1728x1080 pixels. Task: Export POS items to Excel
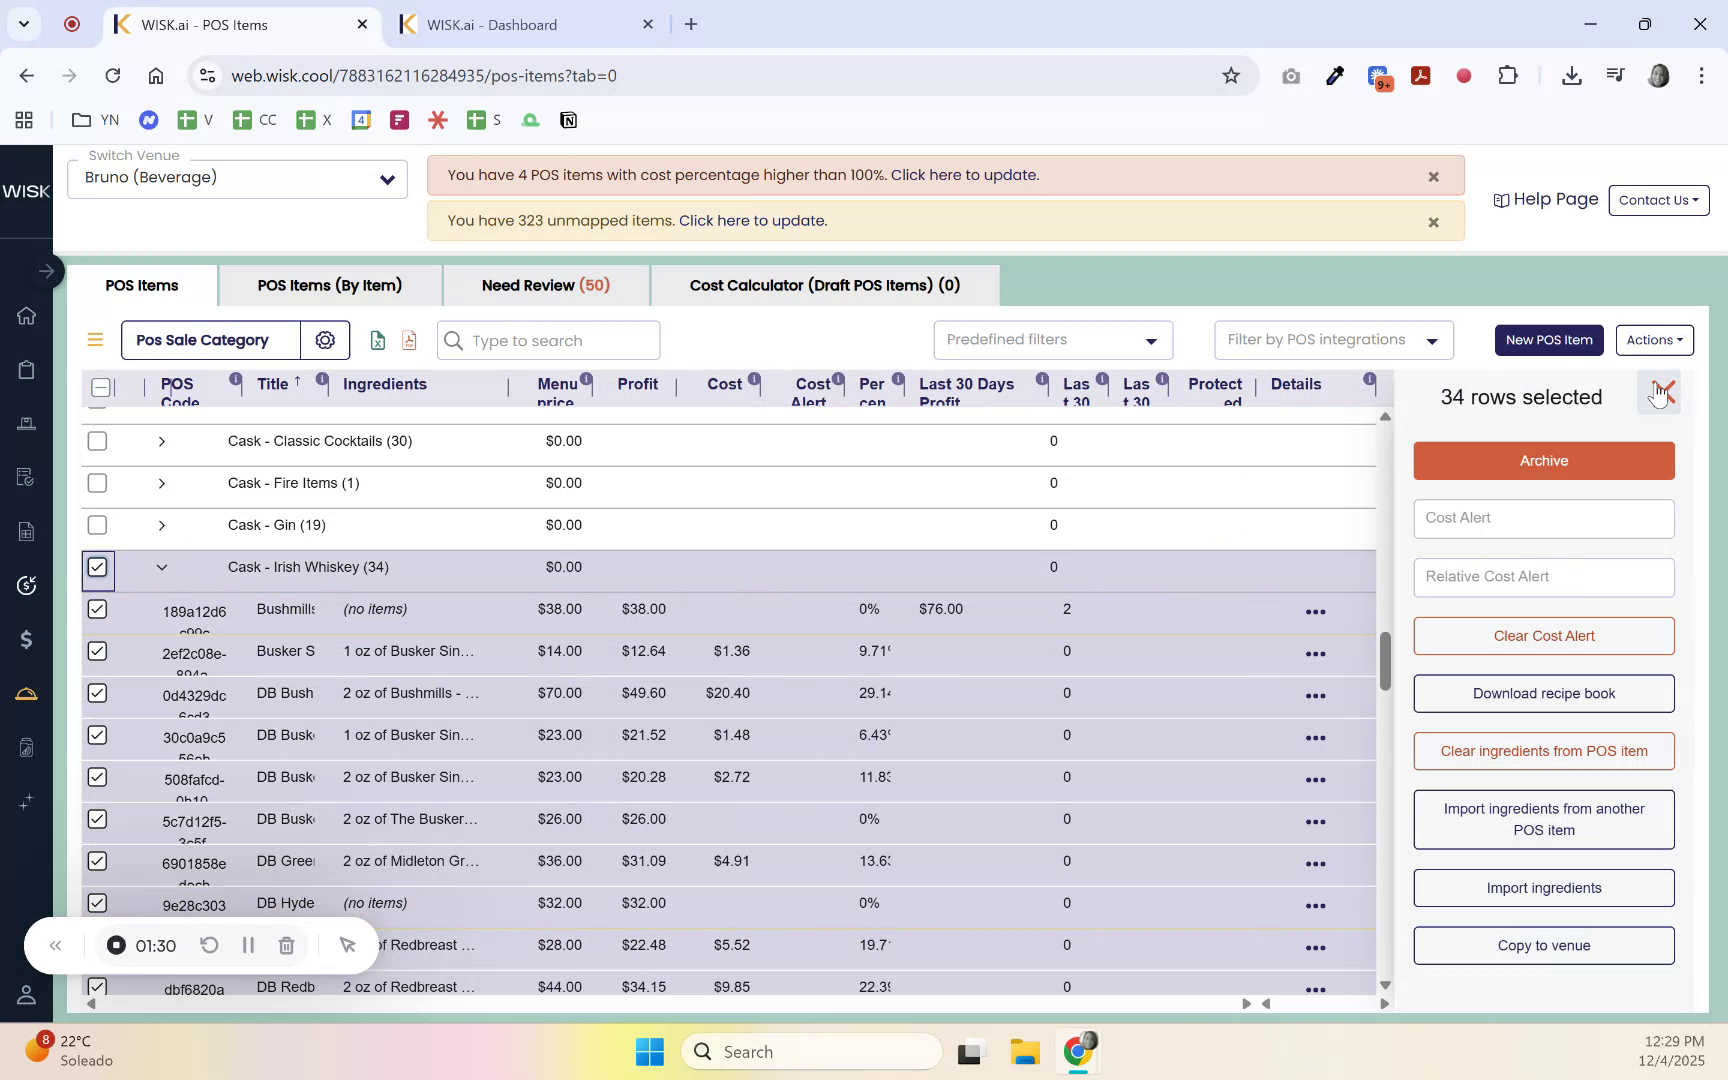pyautogui.click(x=377, y=340)
